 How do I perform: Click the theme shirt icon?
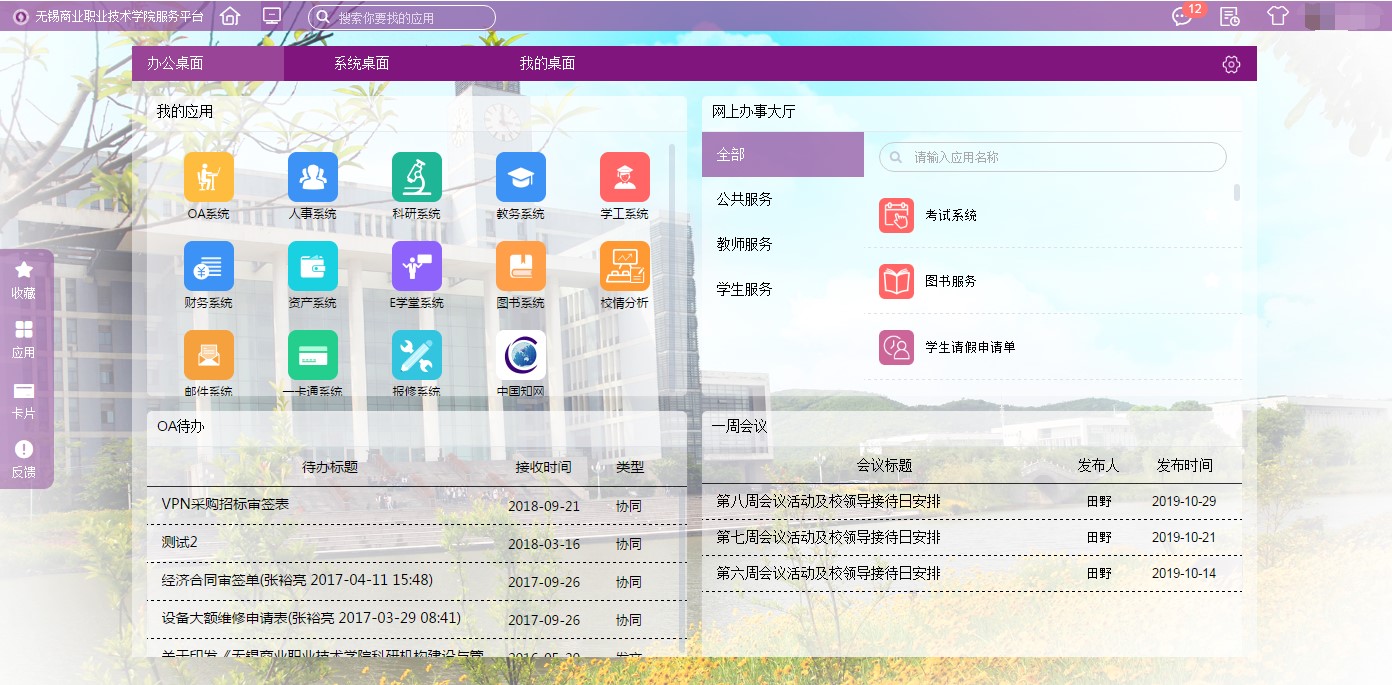[x=1278, y=16]
